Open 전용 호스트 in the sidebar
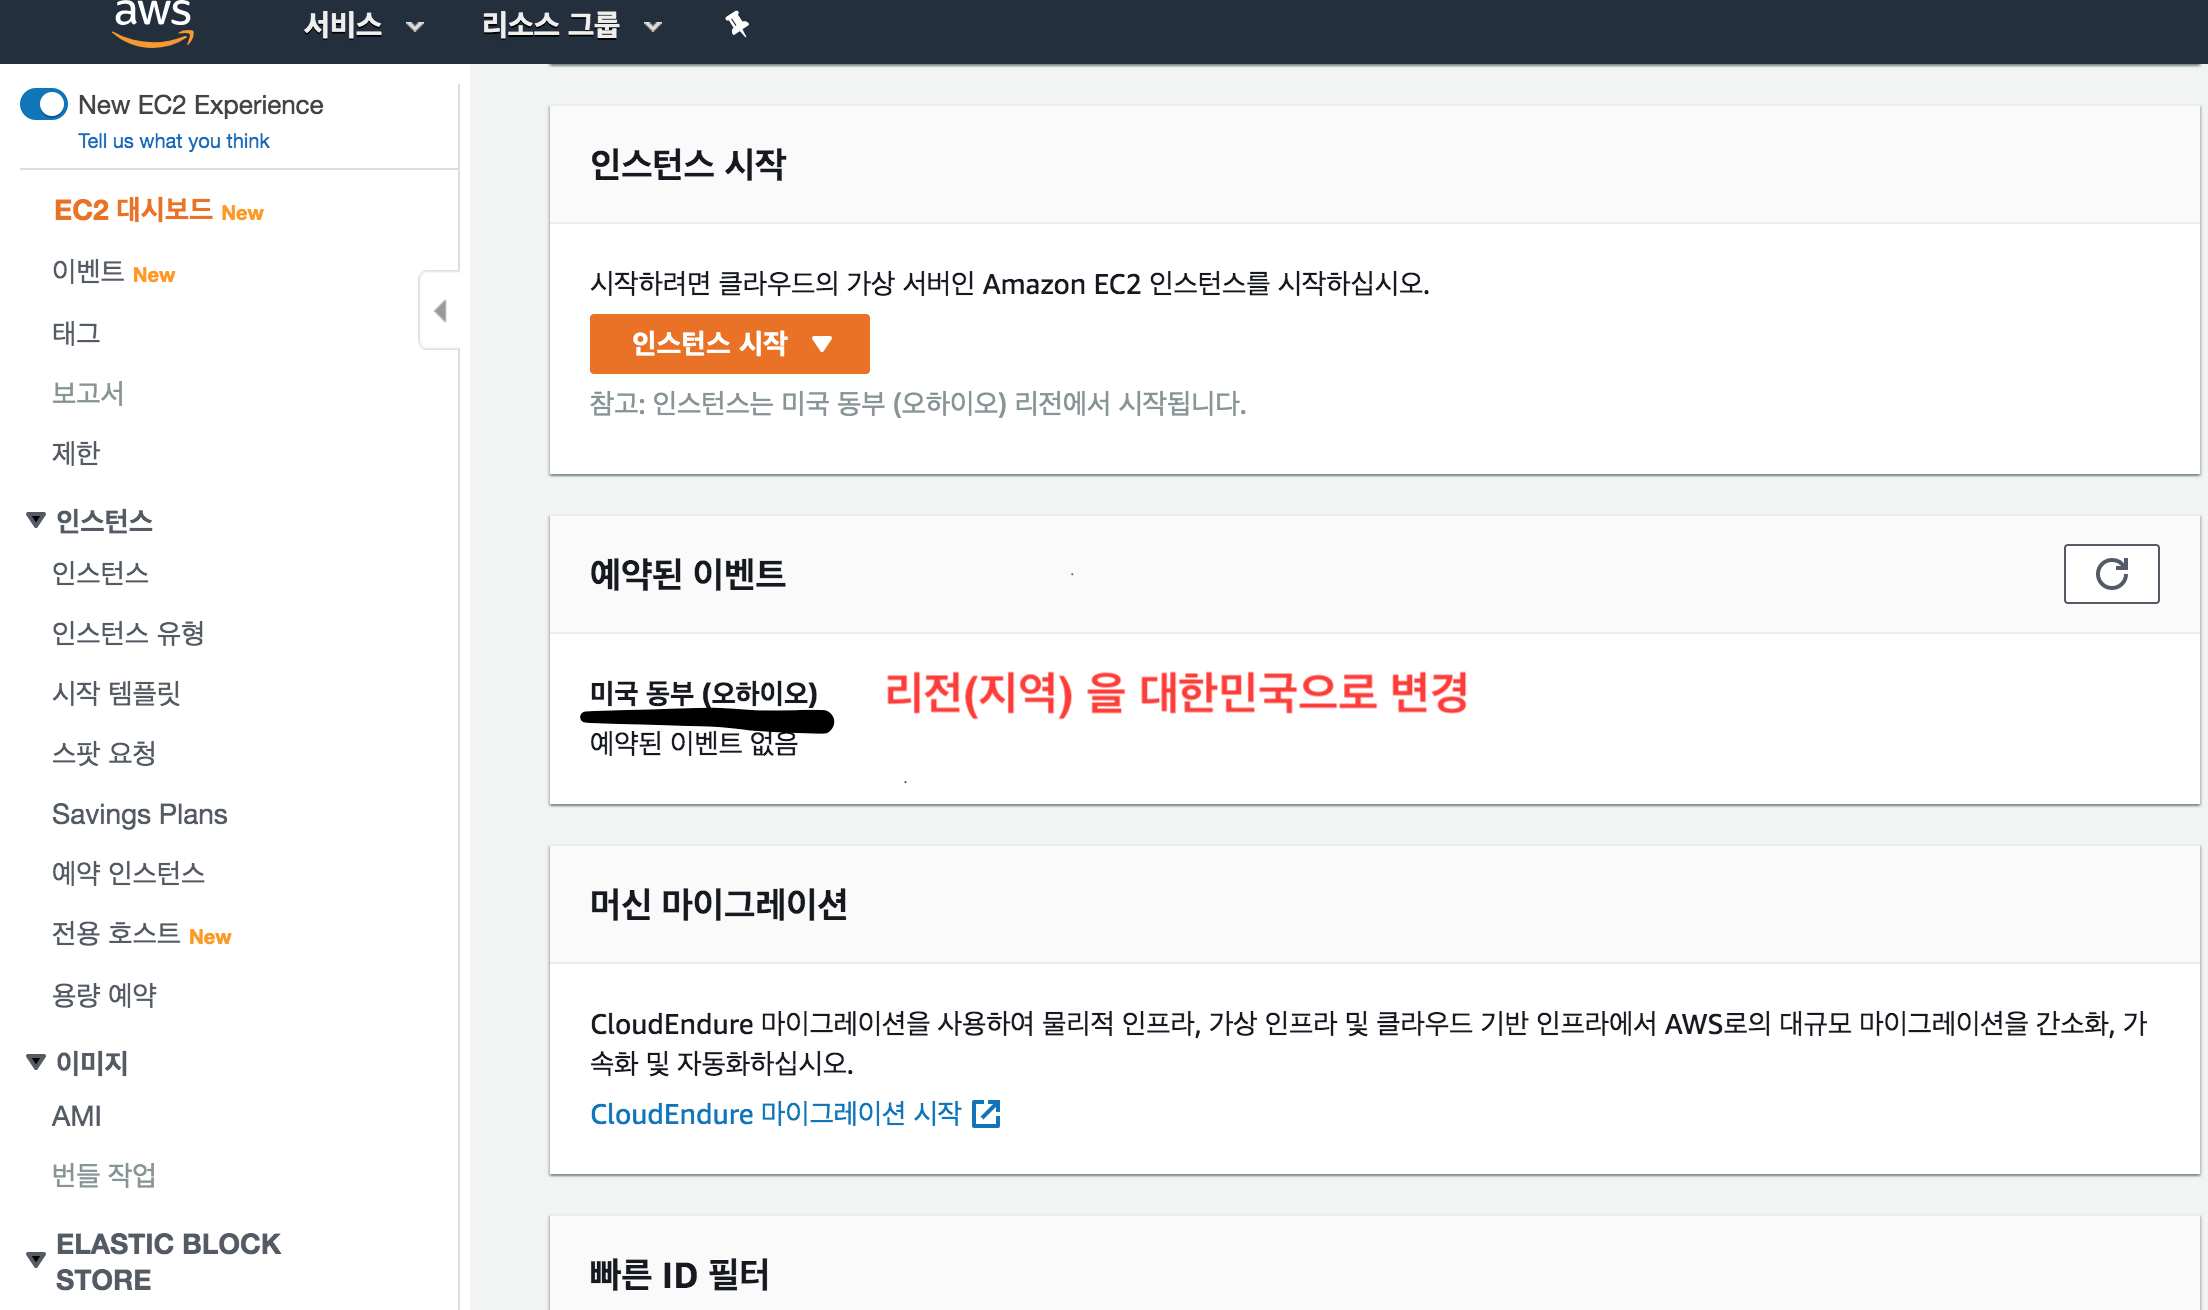The width and height of the screenshot is (2208, 1310). tap(116, 934)
